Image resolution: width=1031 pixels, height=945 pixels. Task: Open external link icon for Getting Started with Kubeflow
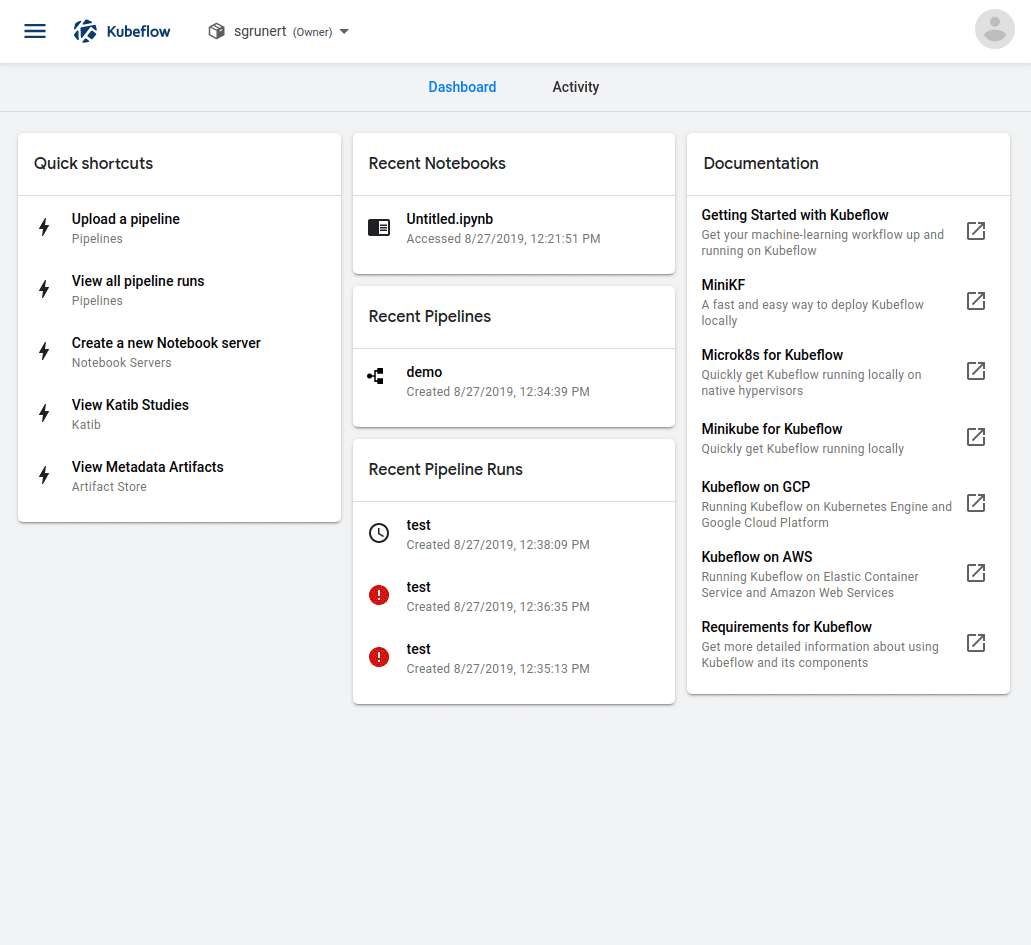976,231
